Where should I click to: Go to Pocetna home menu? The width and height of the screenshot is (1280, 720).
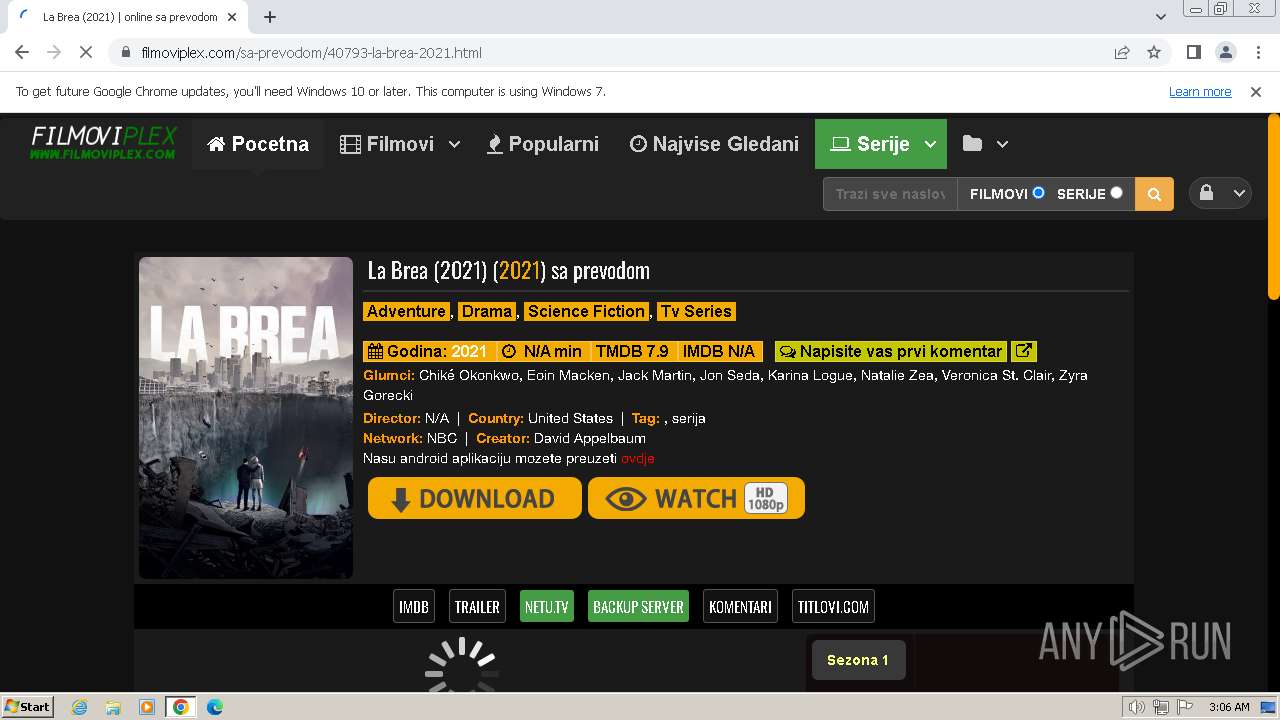click(258, 144)
